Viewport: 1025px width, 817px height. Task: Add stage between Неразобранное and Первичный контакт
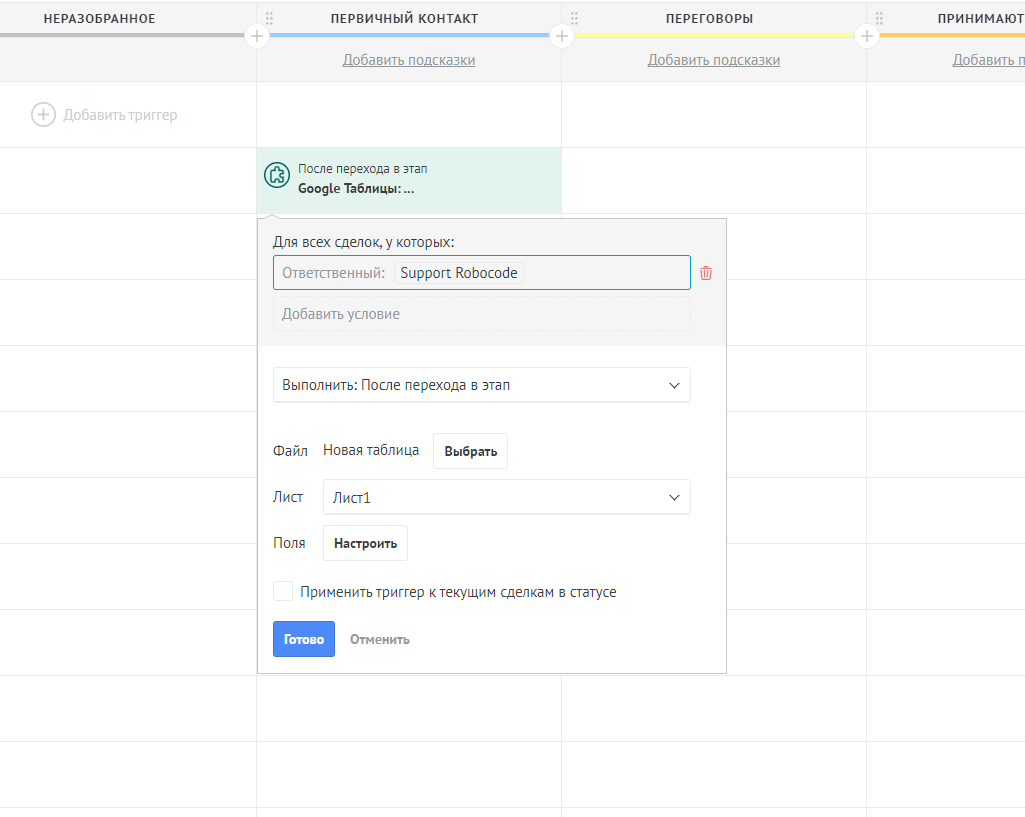[257, 36]
